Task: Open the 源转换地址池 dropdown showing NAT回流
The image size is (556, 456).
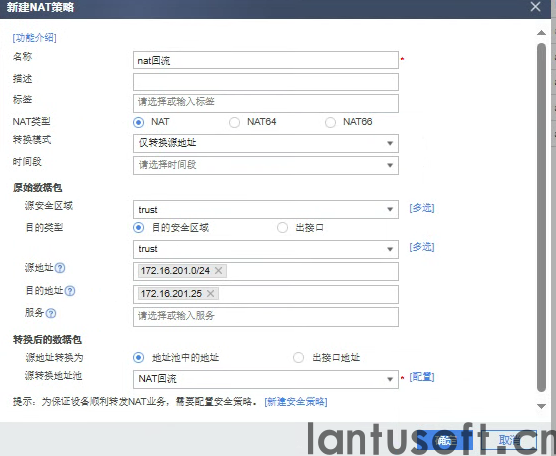Action: point(266,379)
